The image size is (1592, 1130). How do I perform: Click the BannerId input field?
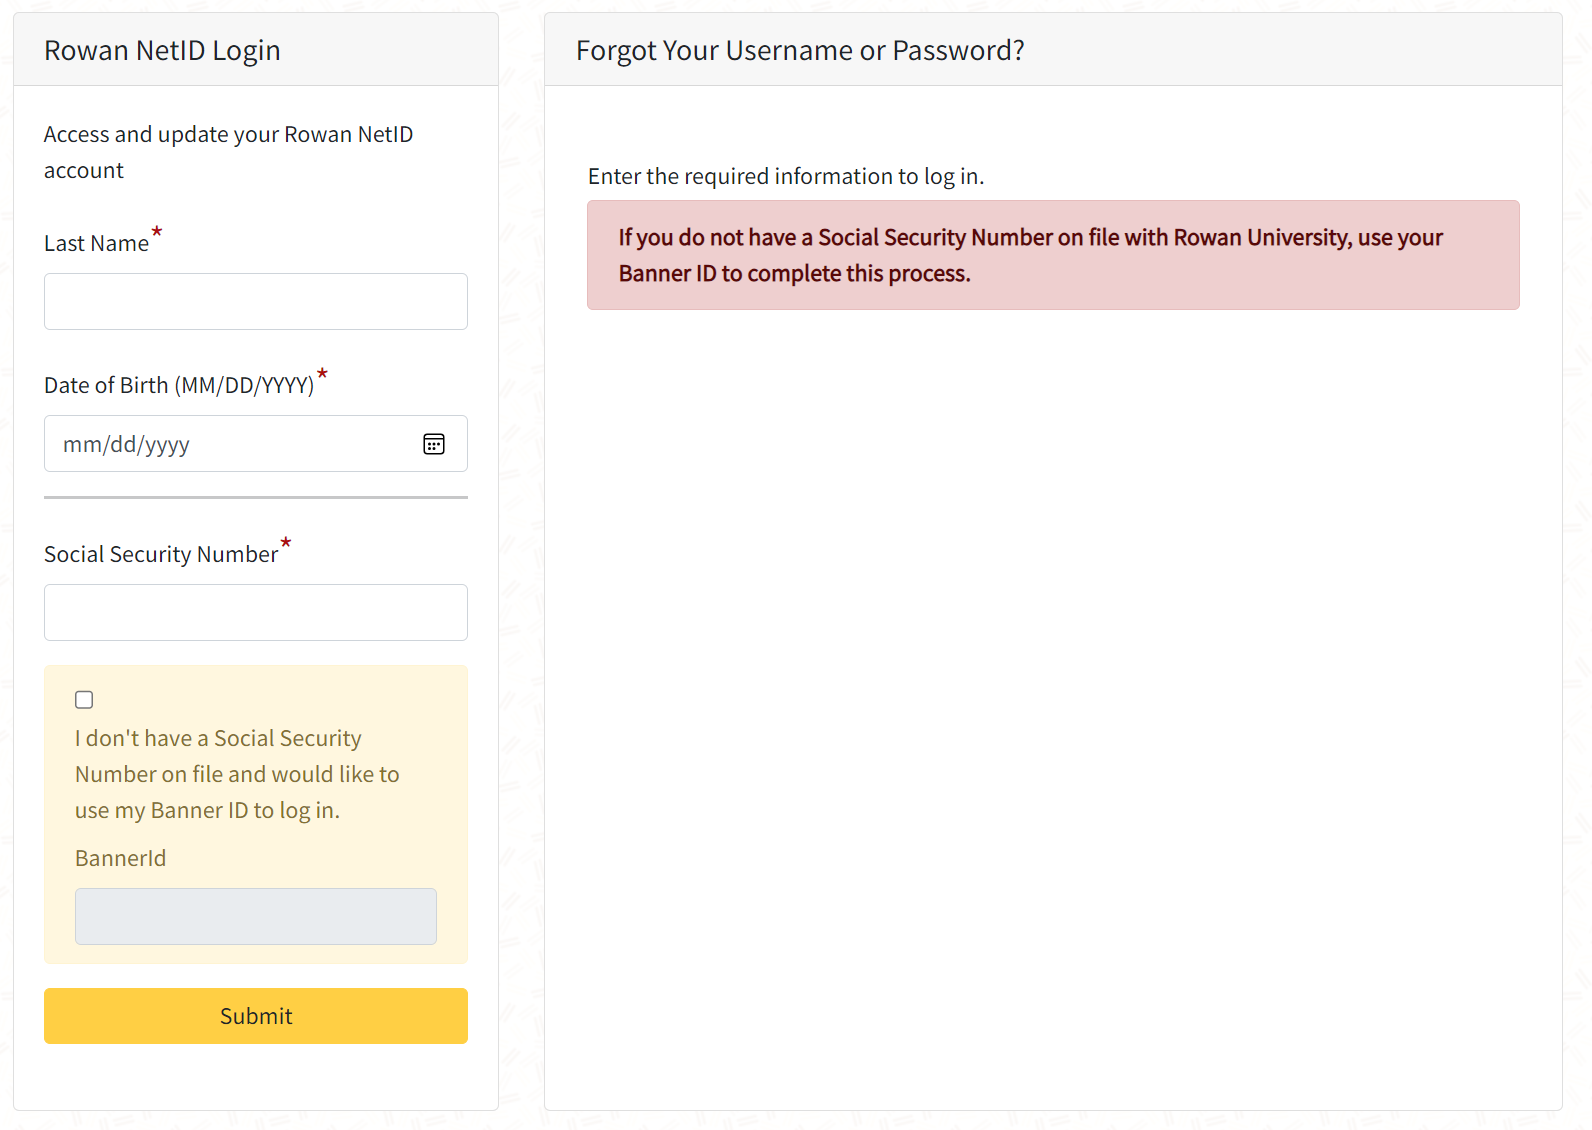(255, 917)
